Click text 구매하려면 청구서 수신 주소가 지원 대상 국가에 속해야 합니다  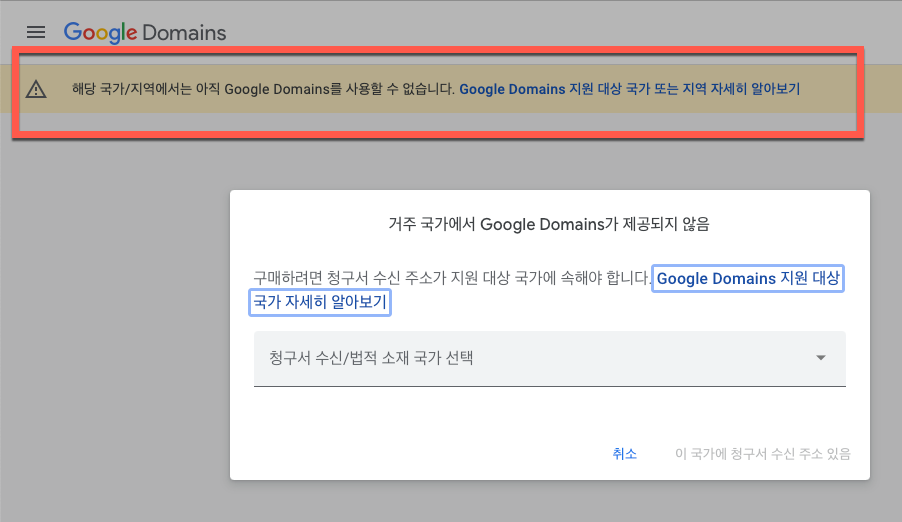click(x=452, y=278)
